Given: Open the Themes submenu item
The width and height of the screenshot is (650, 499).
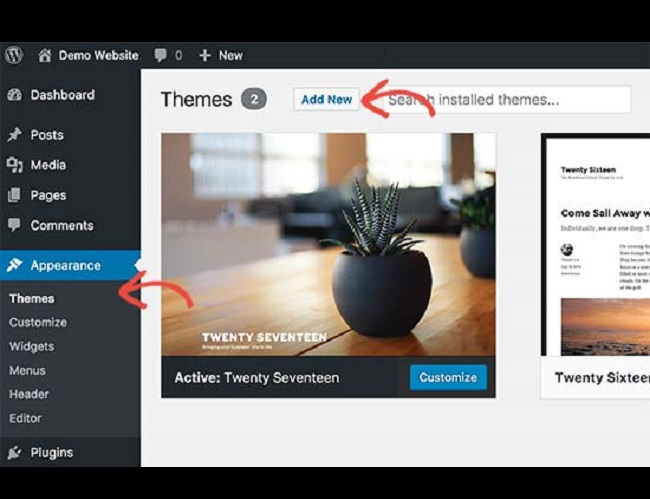Looking at the screenshot, I should [32, 298].
